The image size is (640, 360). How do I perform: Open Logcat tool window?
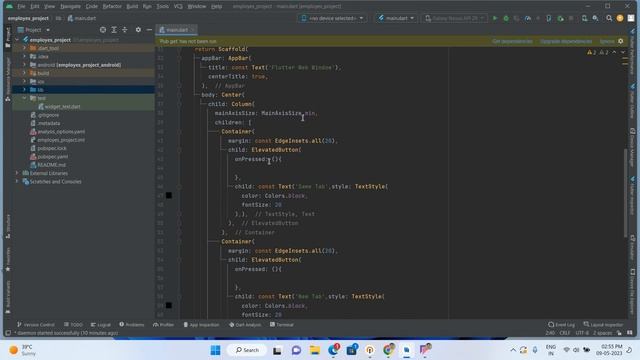(x=101, y=324)
